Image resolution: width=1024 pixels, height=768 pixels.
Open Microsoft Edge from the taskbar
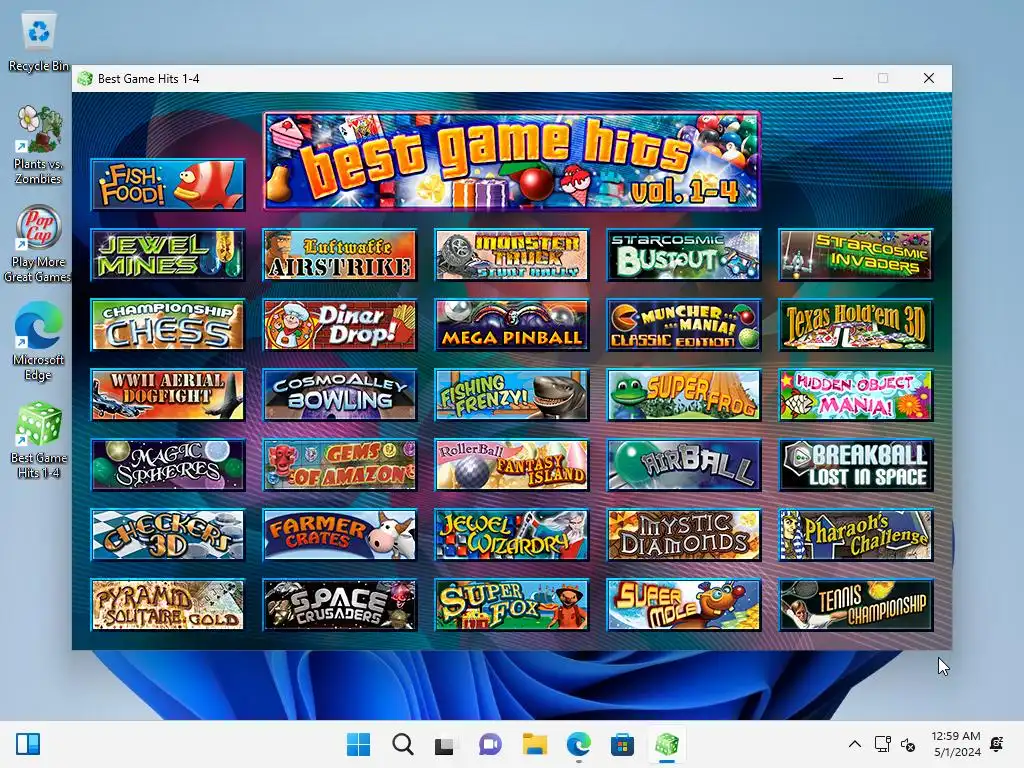click(x=579, y=744)
